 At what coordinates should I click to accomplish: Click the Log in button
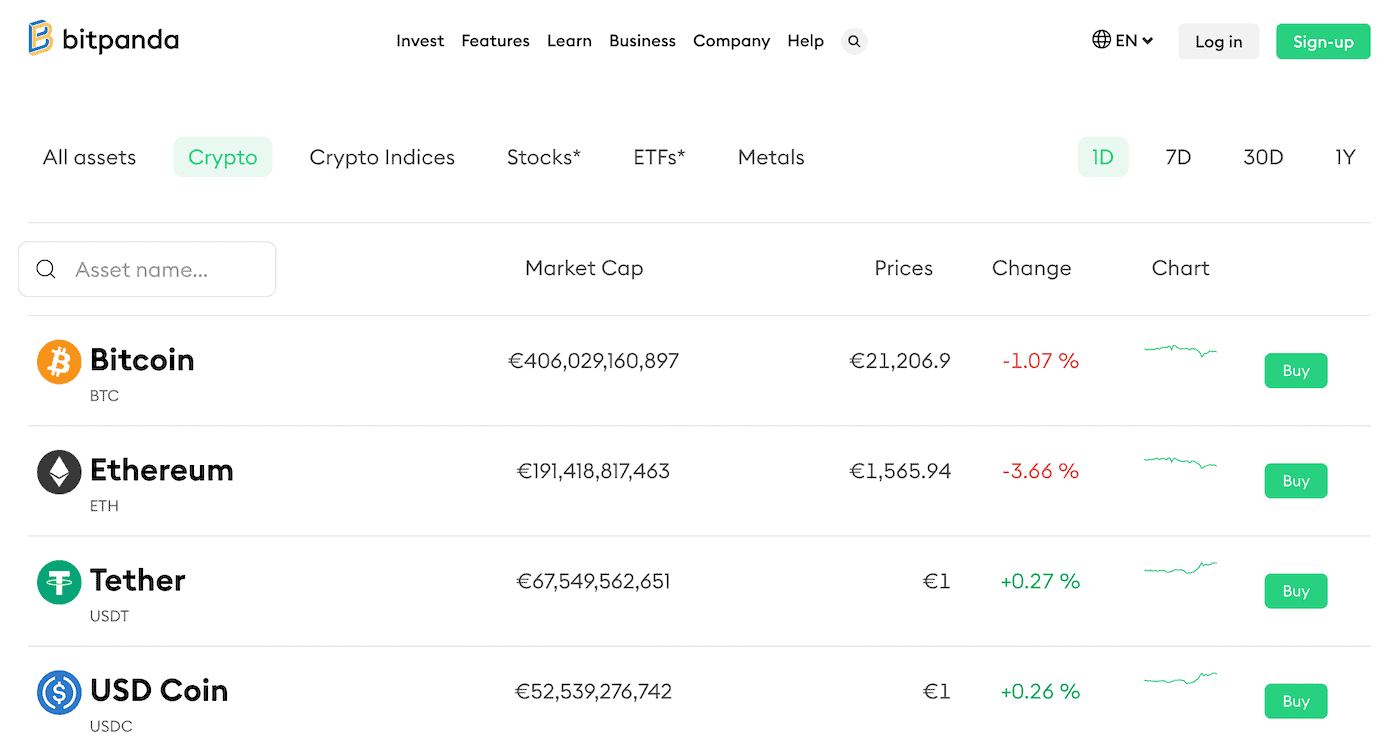click(x=1218, y=41)
